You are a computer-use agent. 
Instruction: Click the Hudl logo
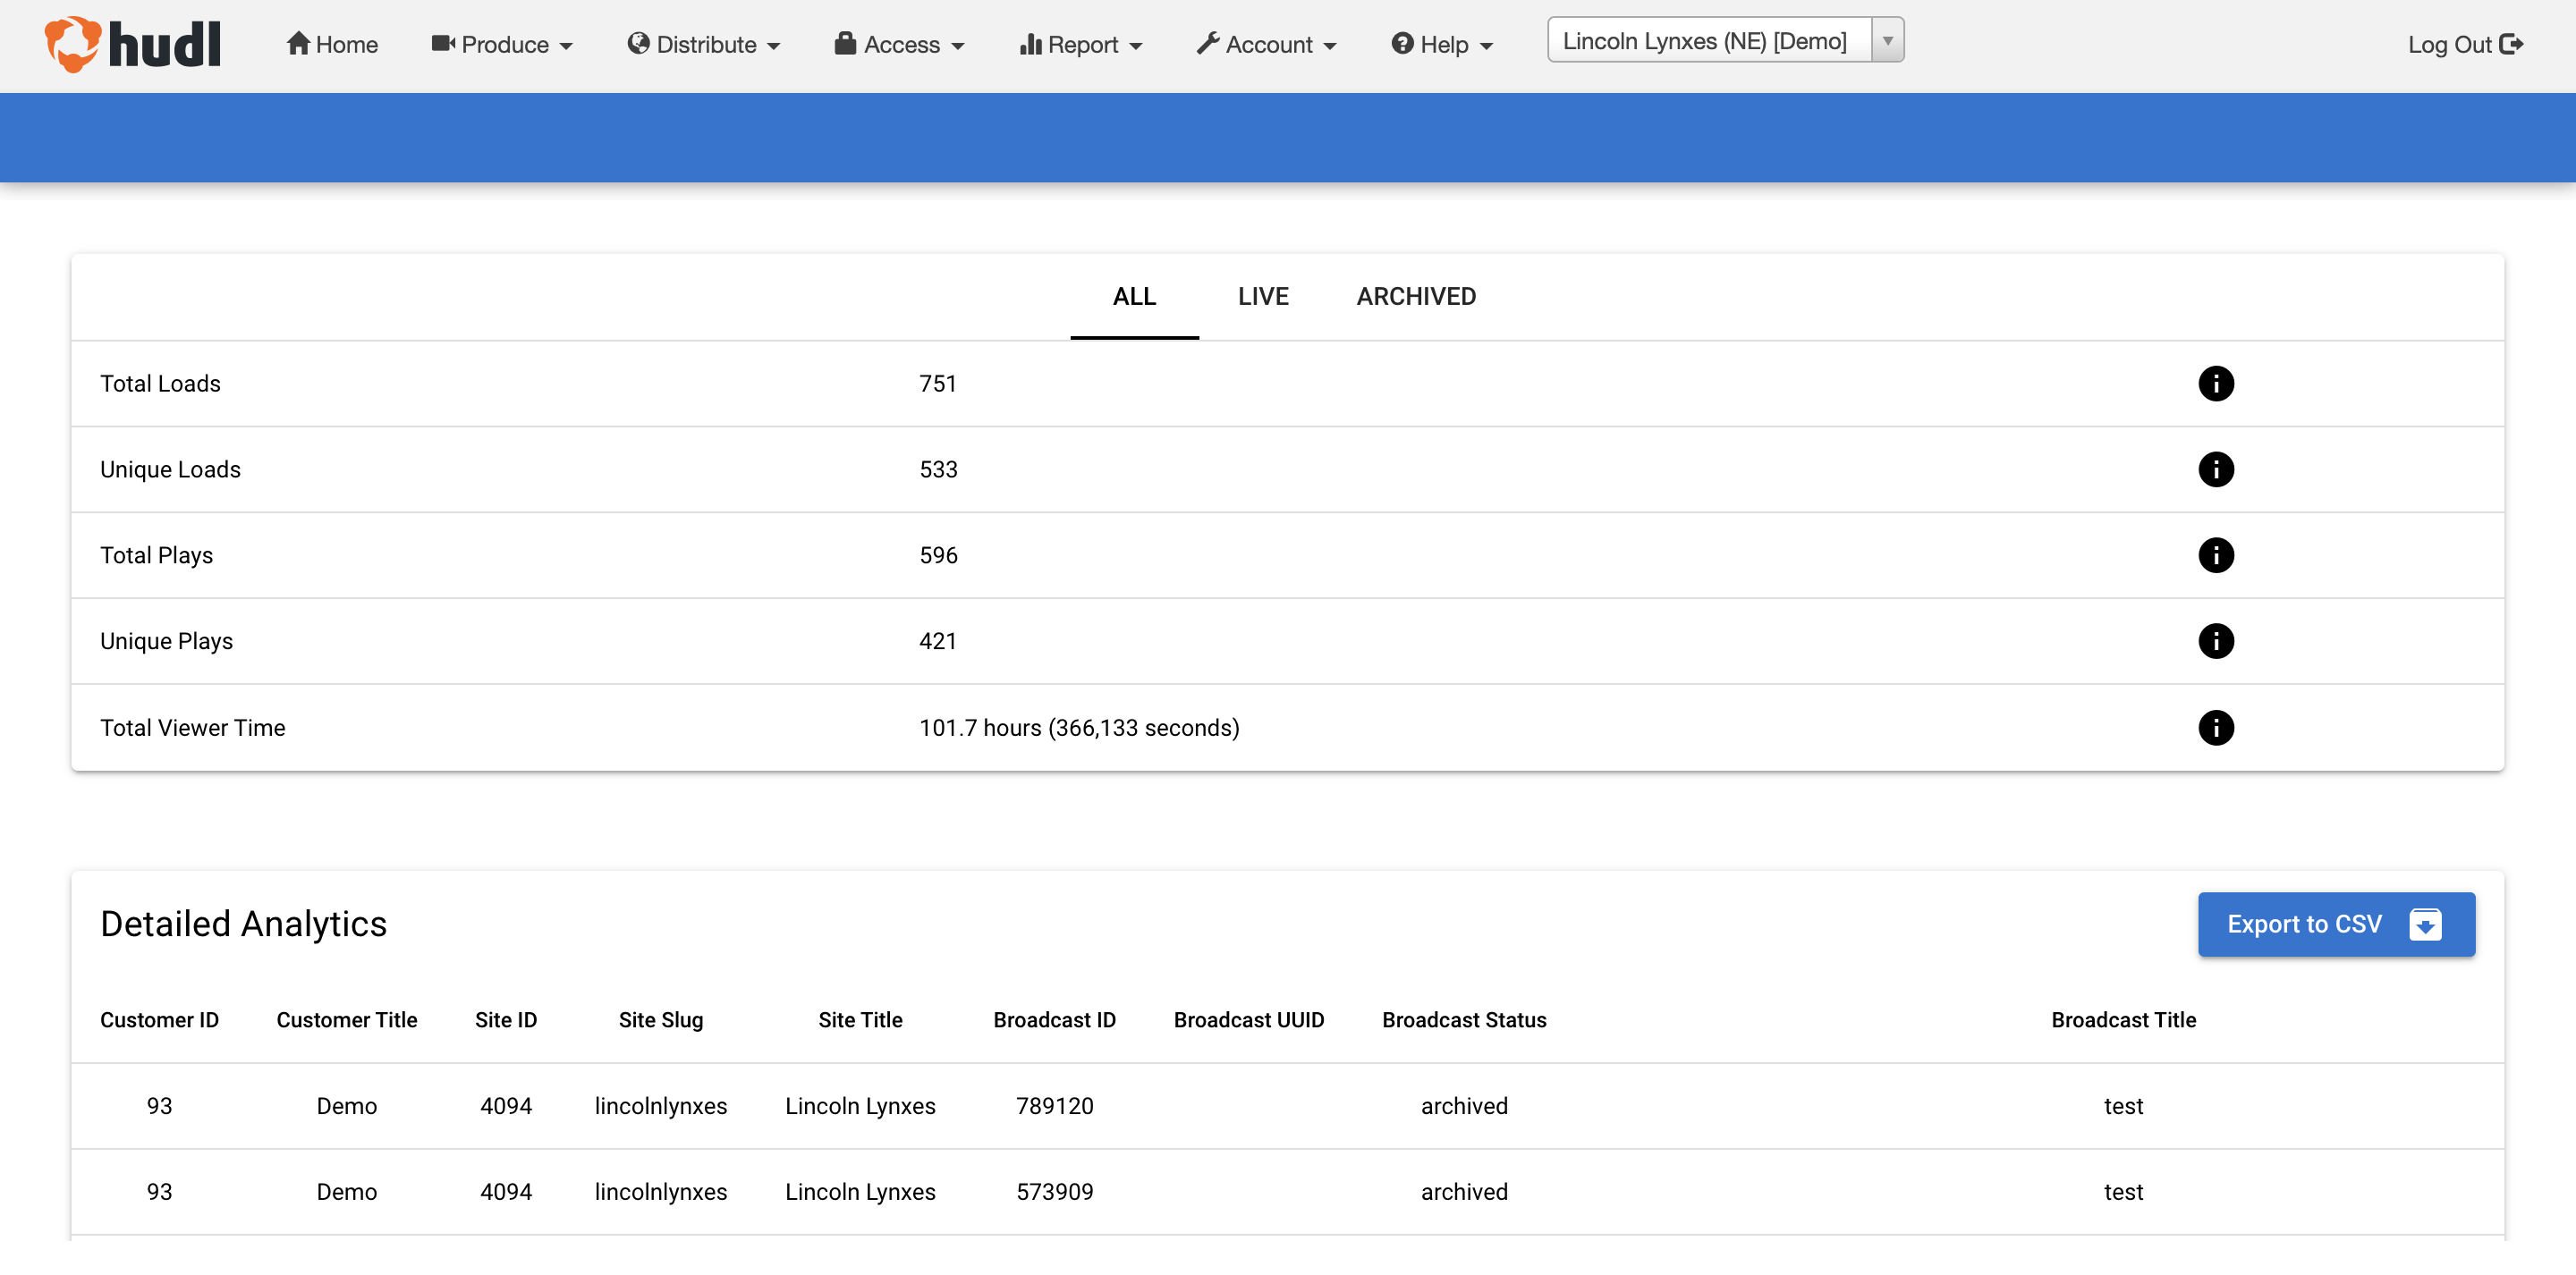click(x=132, y=45)
